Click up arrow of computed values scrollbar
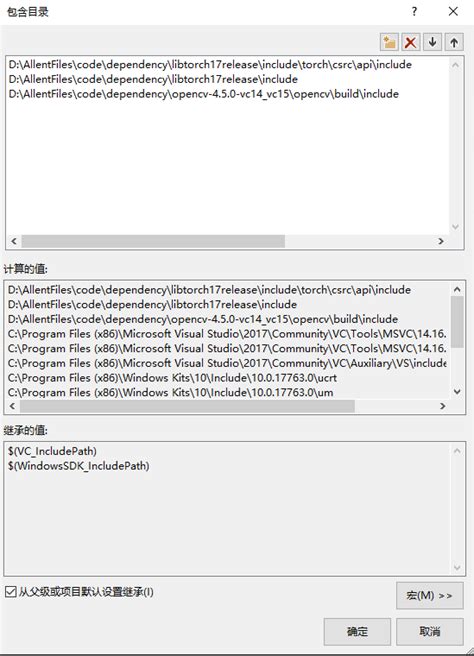474x656 pixels. pos(457,289)
